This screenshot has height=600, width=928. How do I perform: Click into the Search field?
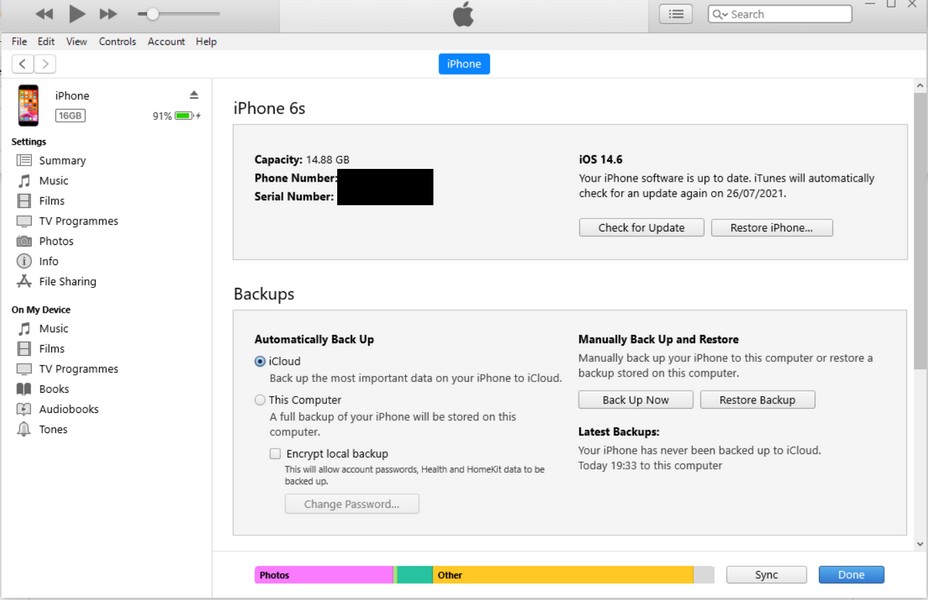[x=779, y=14]
